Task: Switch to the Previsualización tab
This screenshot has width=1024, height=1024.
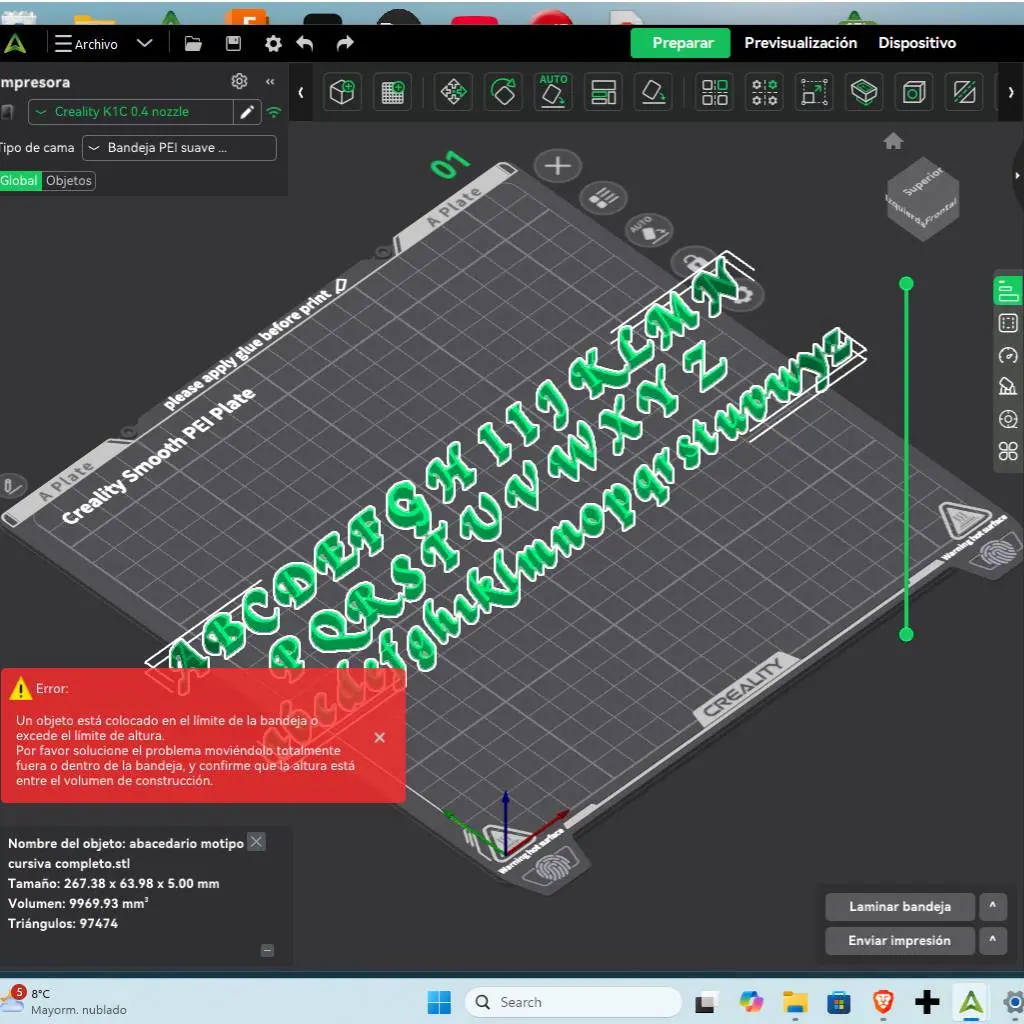Action: pos(801,43)
